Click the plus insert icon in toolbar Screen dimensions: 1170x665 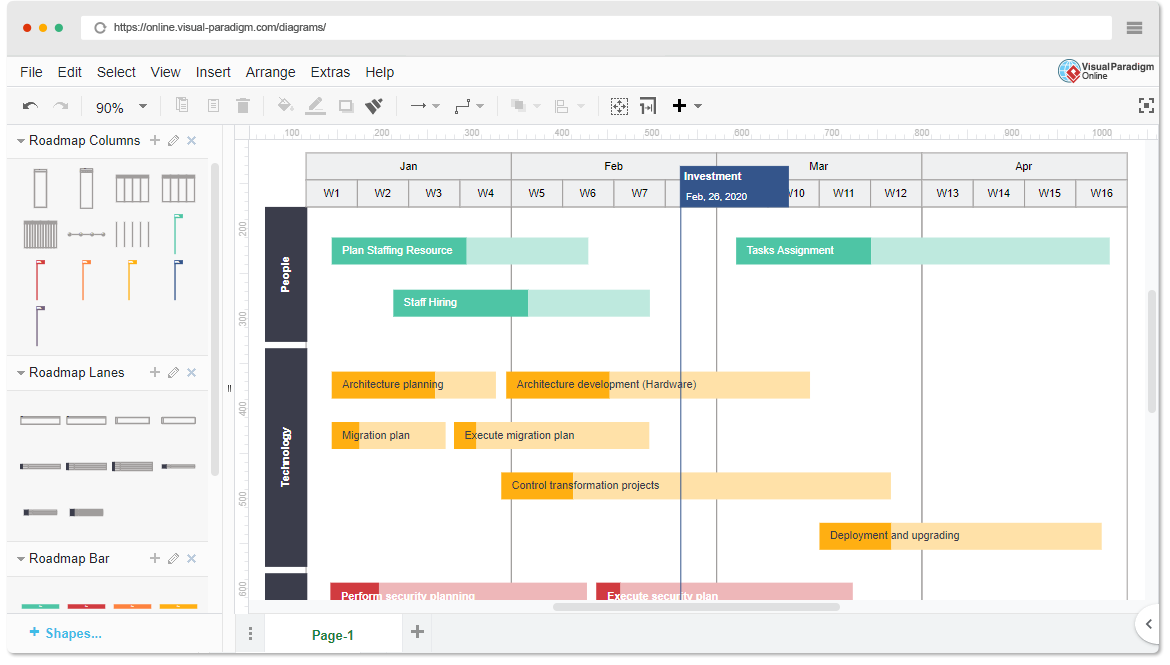[x=679, y=106]
